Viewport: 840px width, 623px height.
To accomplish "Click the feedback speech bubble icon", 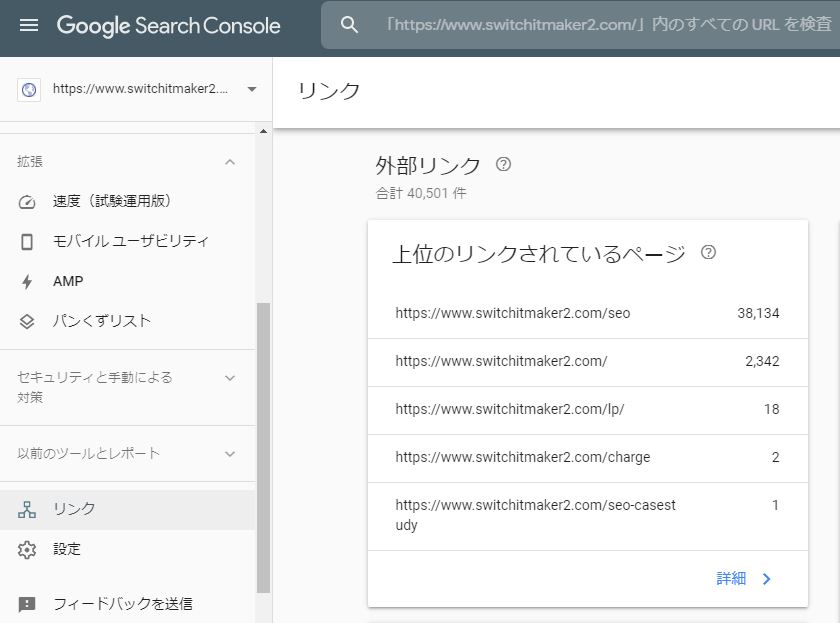I will point(27,604).
